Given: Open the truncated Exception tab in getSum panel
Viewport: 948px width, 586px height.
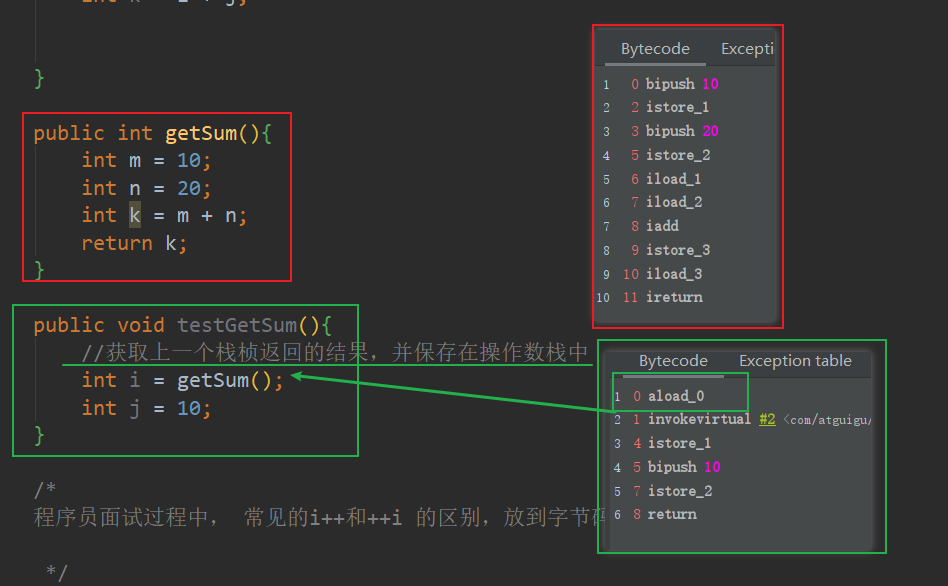Looking at the screenshot, I should [746, 49].
